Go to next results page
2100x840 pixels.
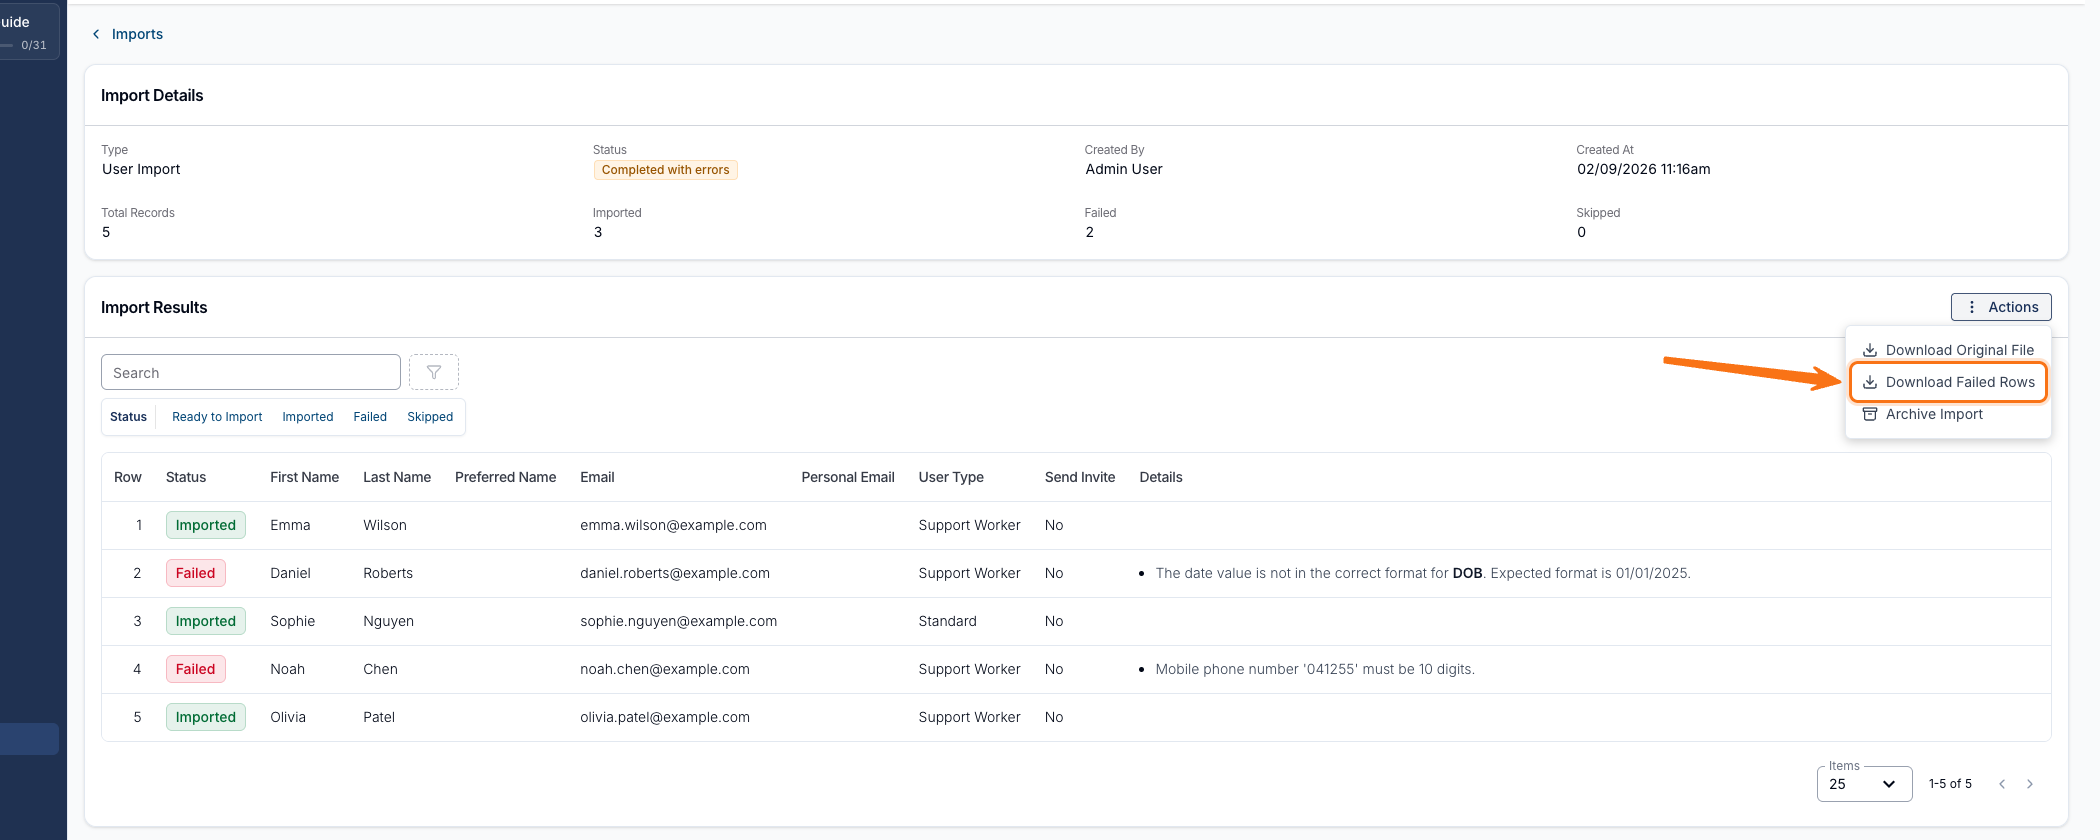pos(2030,784)
